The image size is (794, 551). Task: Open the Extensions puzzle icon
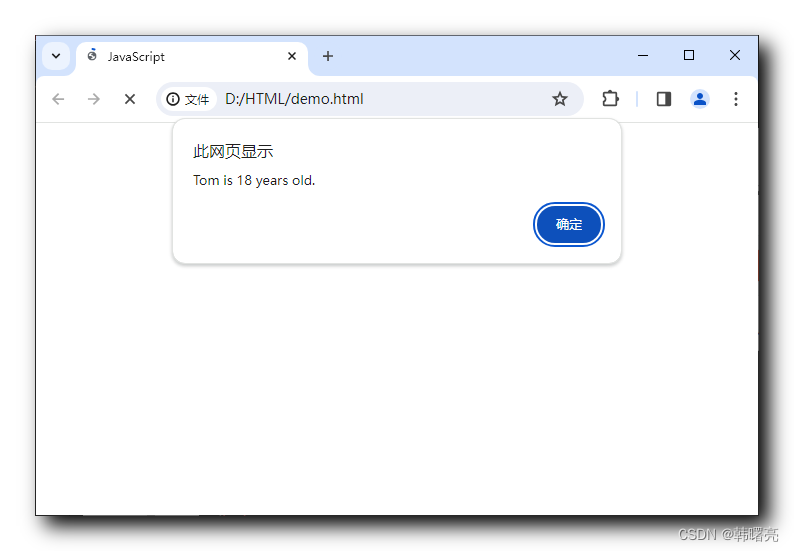[x=610, y=98]
